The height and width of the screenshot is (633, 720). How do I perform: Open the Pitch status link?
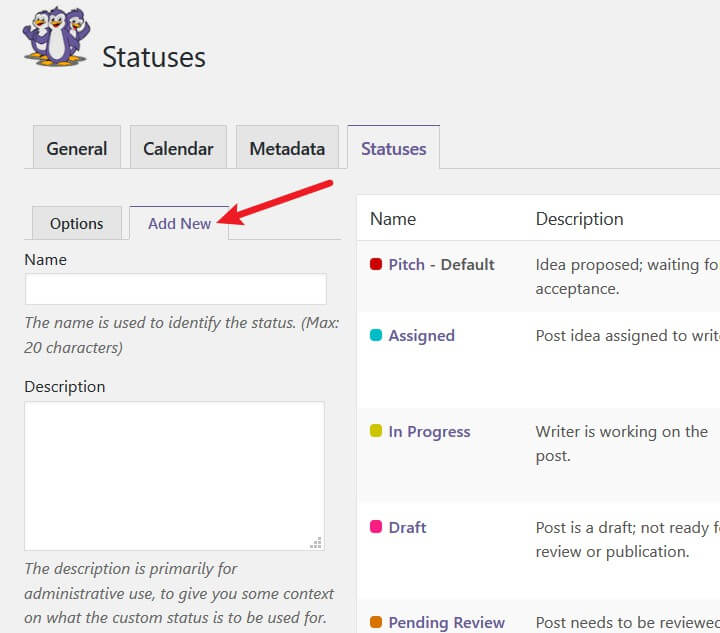click(406, 264)
